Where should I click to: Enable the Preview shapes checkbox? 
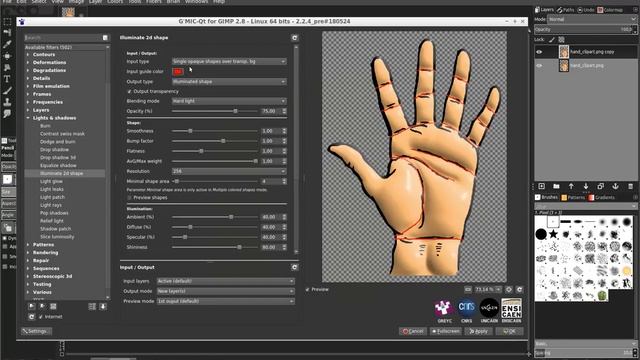129,198
